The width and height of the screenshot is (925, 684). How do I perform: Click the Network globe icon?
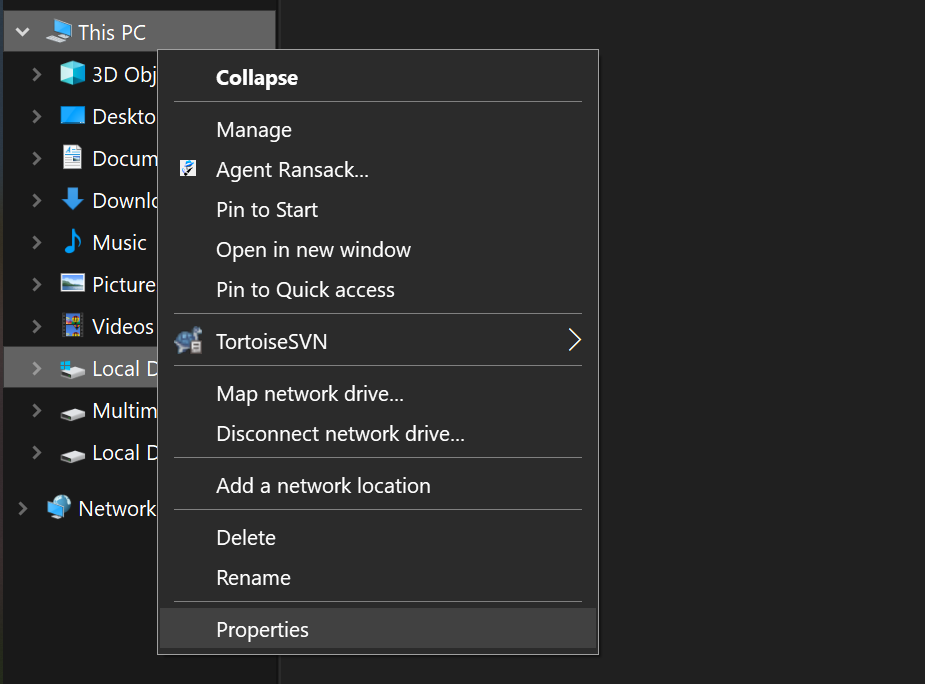[60, 508]
